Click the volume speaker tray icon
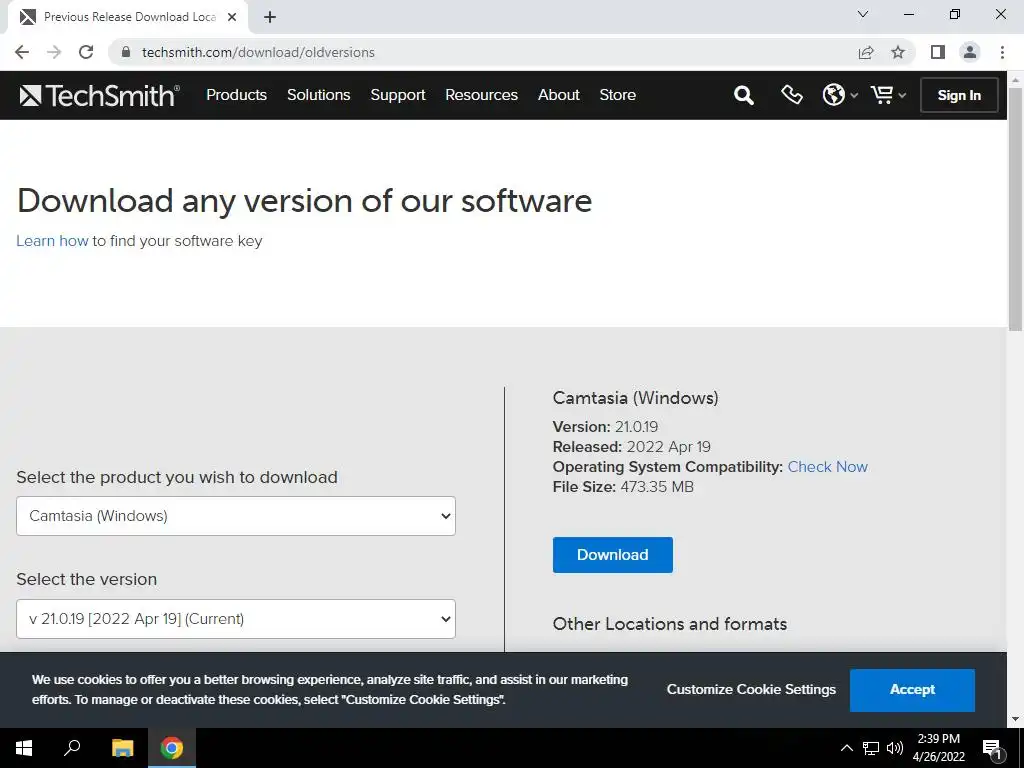1024x768 pixels. click(895, 748)
